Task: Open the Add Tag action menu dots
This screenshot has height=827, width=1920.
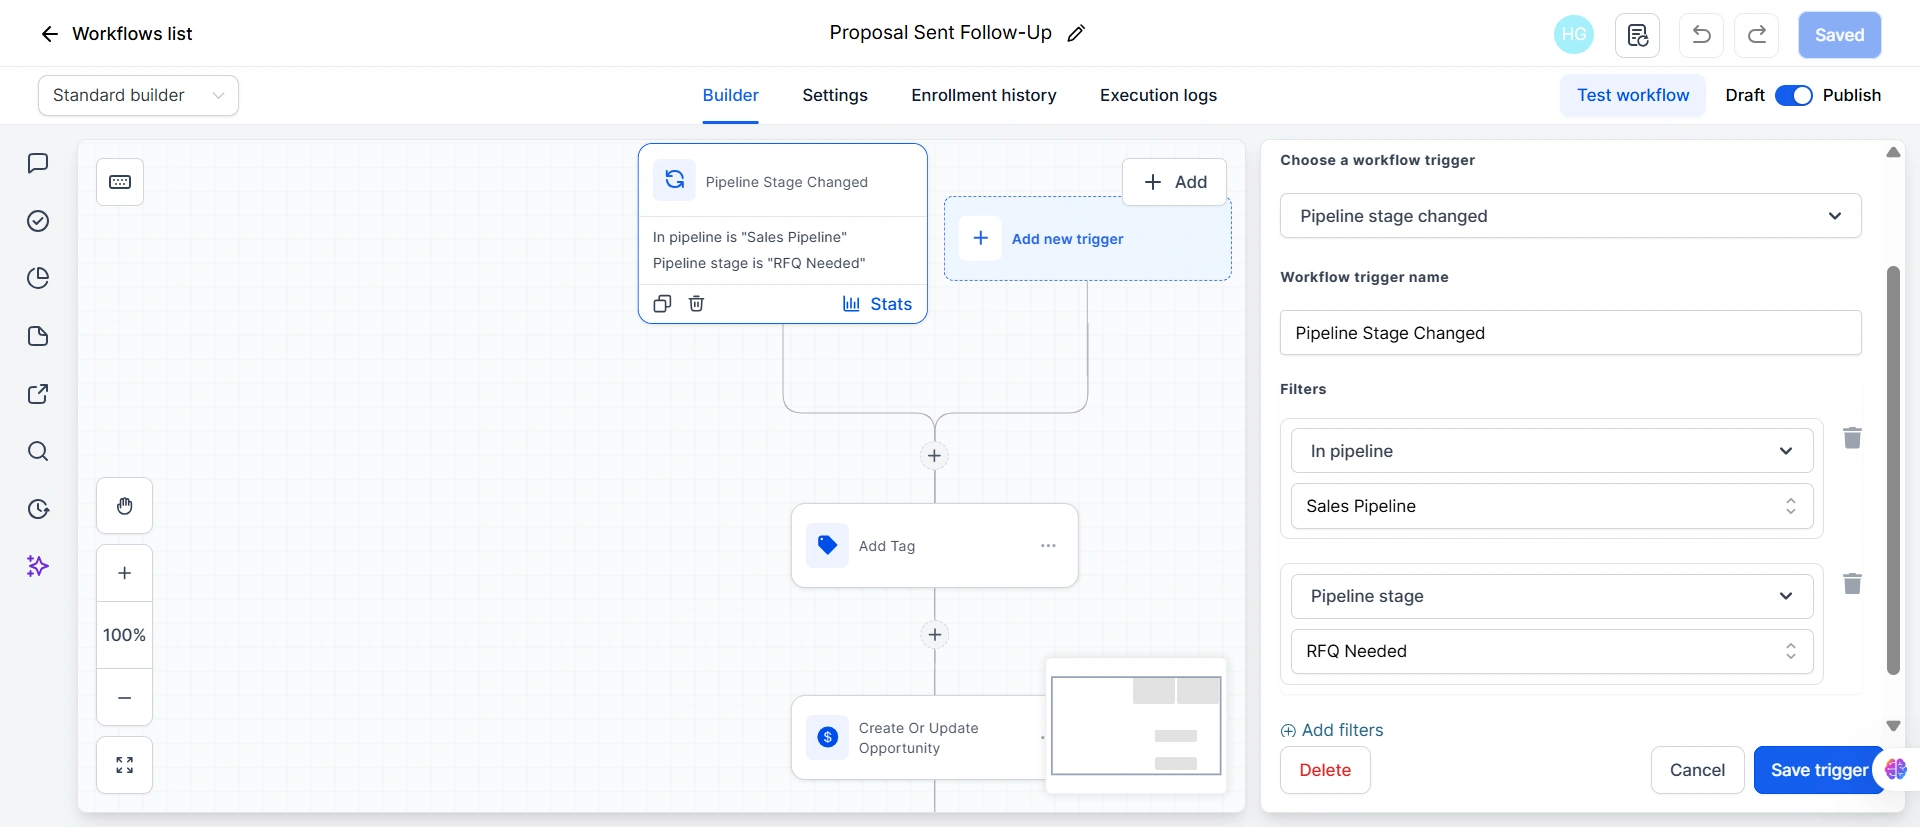Action: 1048,546
